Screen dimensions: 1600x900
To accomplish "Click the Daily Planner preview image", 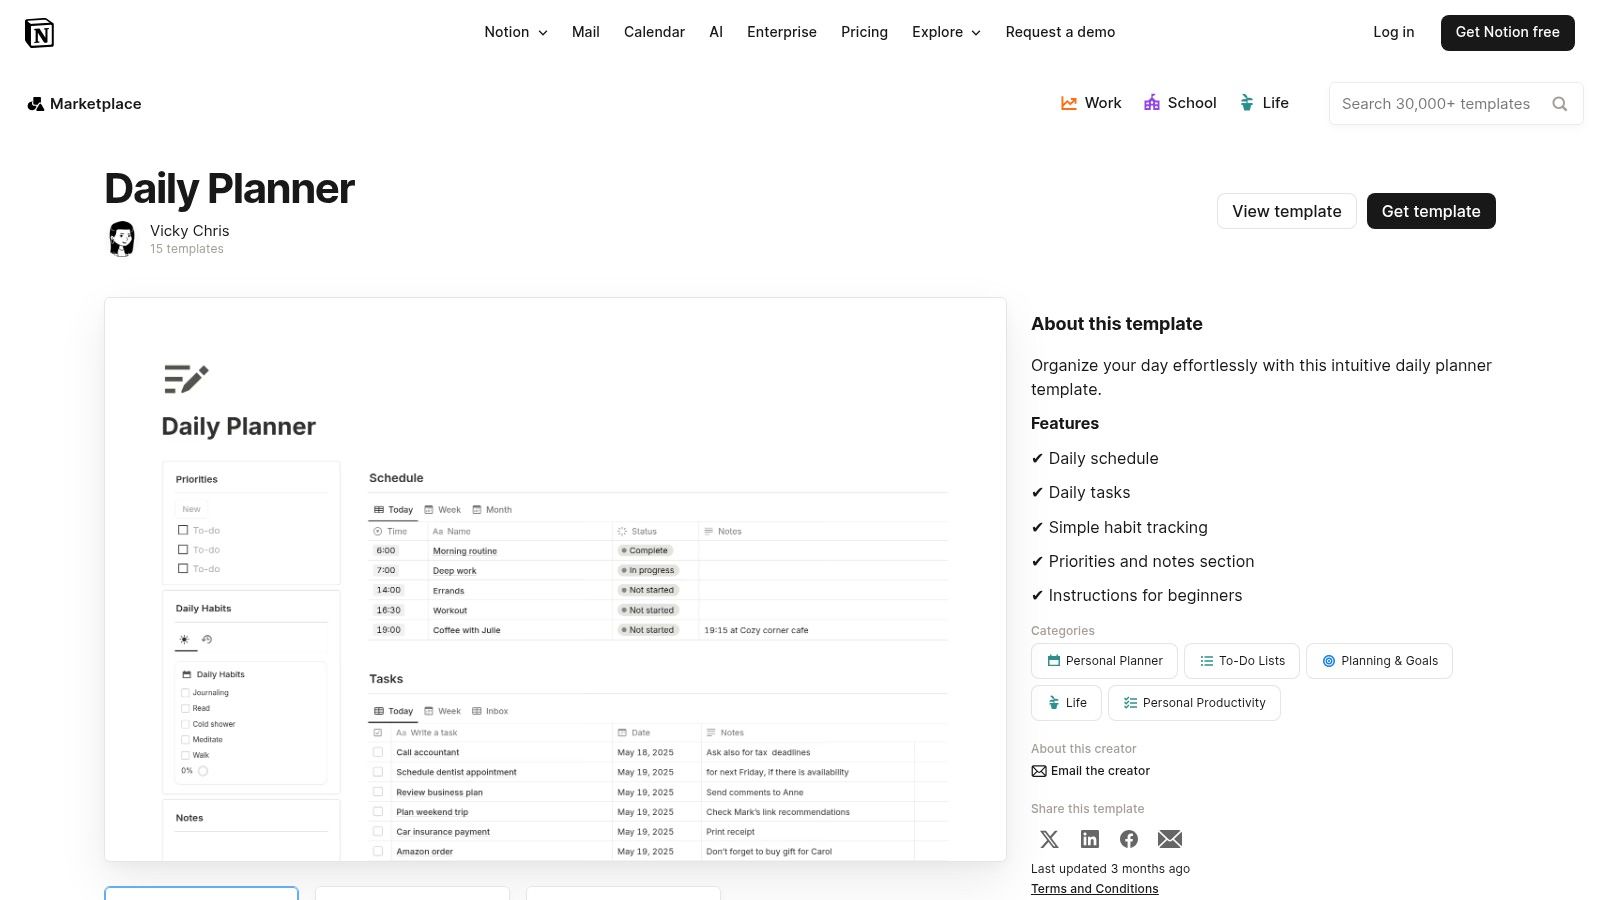I will point(555,579).
